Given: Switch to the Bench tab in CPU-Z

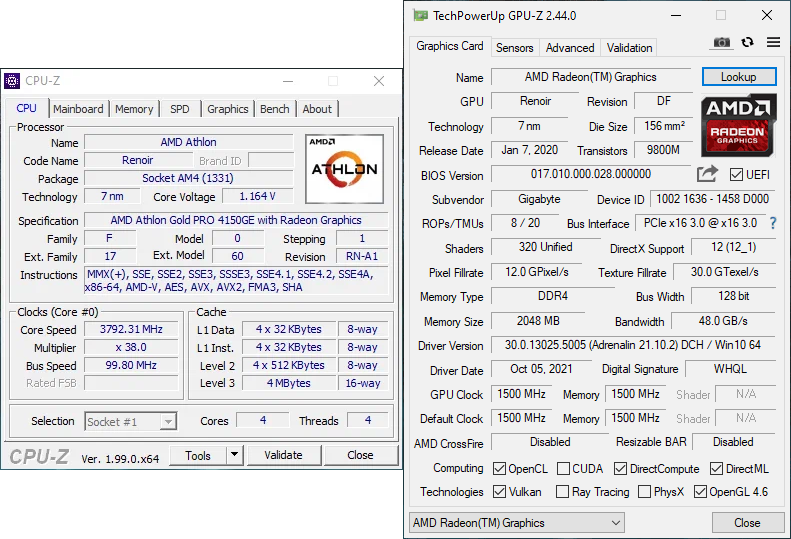Looking at the screenshot, I should pyautogui.click(x=274, y=109).
